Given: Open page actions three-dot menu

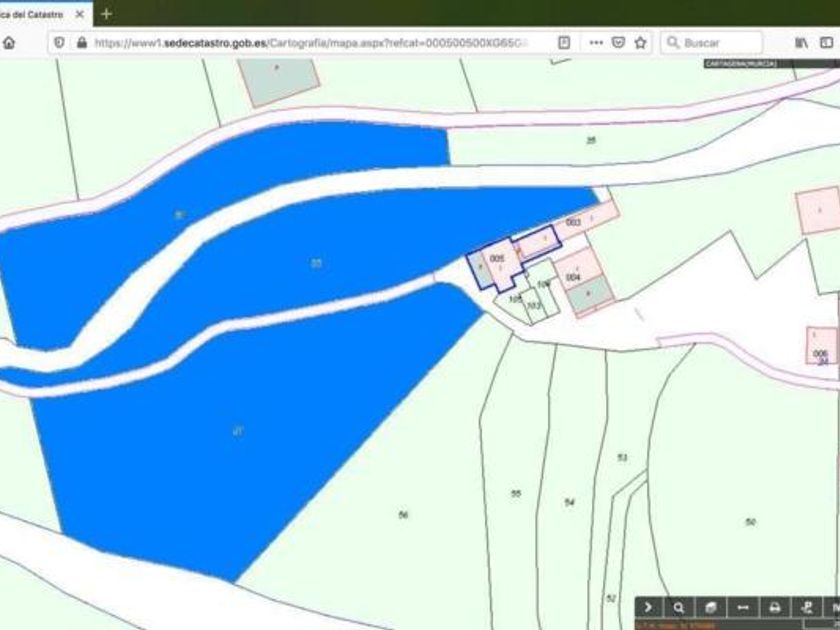Looking at the screenshot, I should pyautogui.click(x=596, y=43).
